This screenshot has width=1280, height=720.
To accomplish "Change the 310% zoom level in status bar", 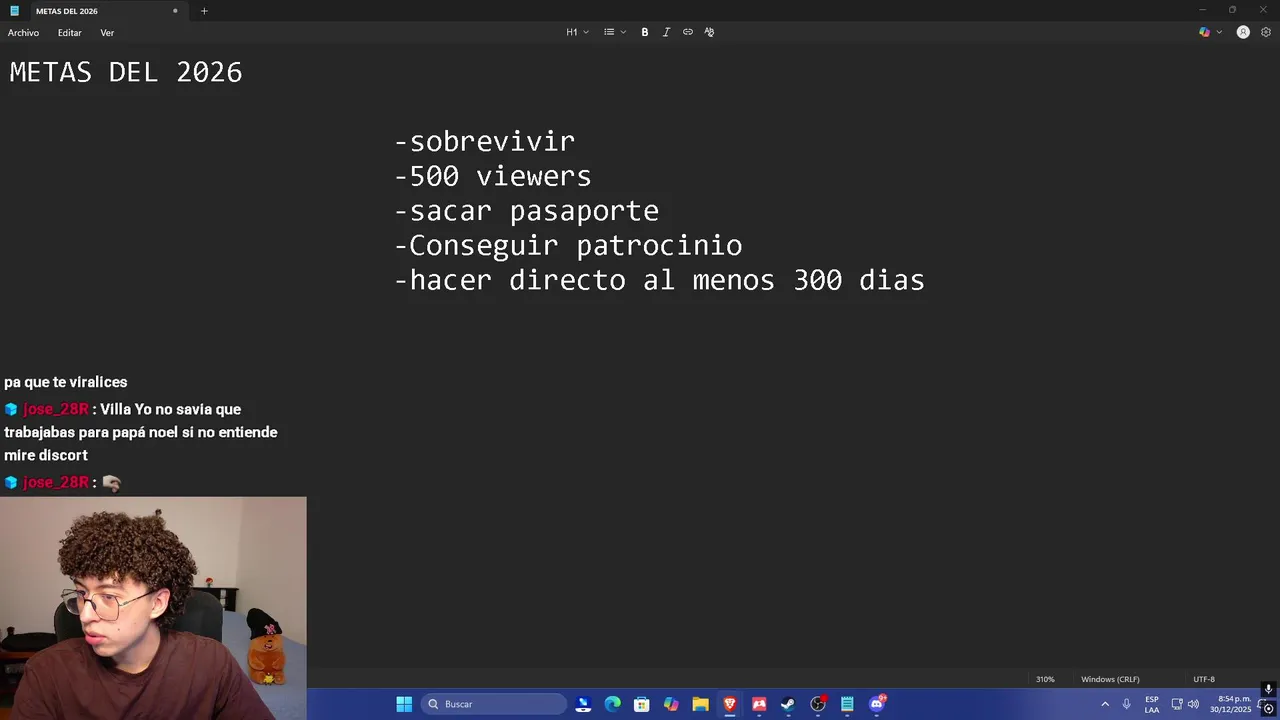I will pyautogui.click(x=1045, y=679).
